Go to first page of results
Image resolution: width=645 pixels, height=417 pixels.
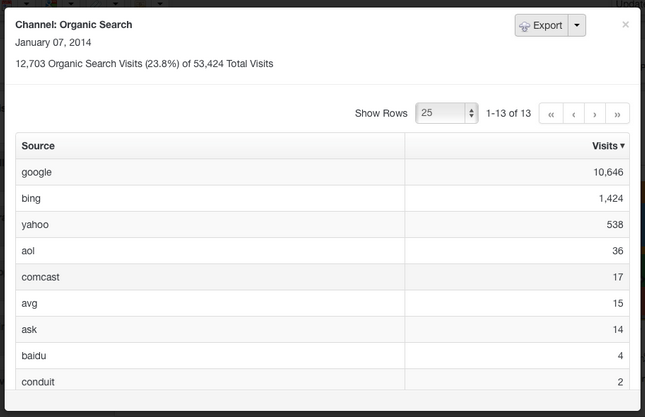click(x=551, y=114)
